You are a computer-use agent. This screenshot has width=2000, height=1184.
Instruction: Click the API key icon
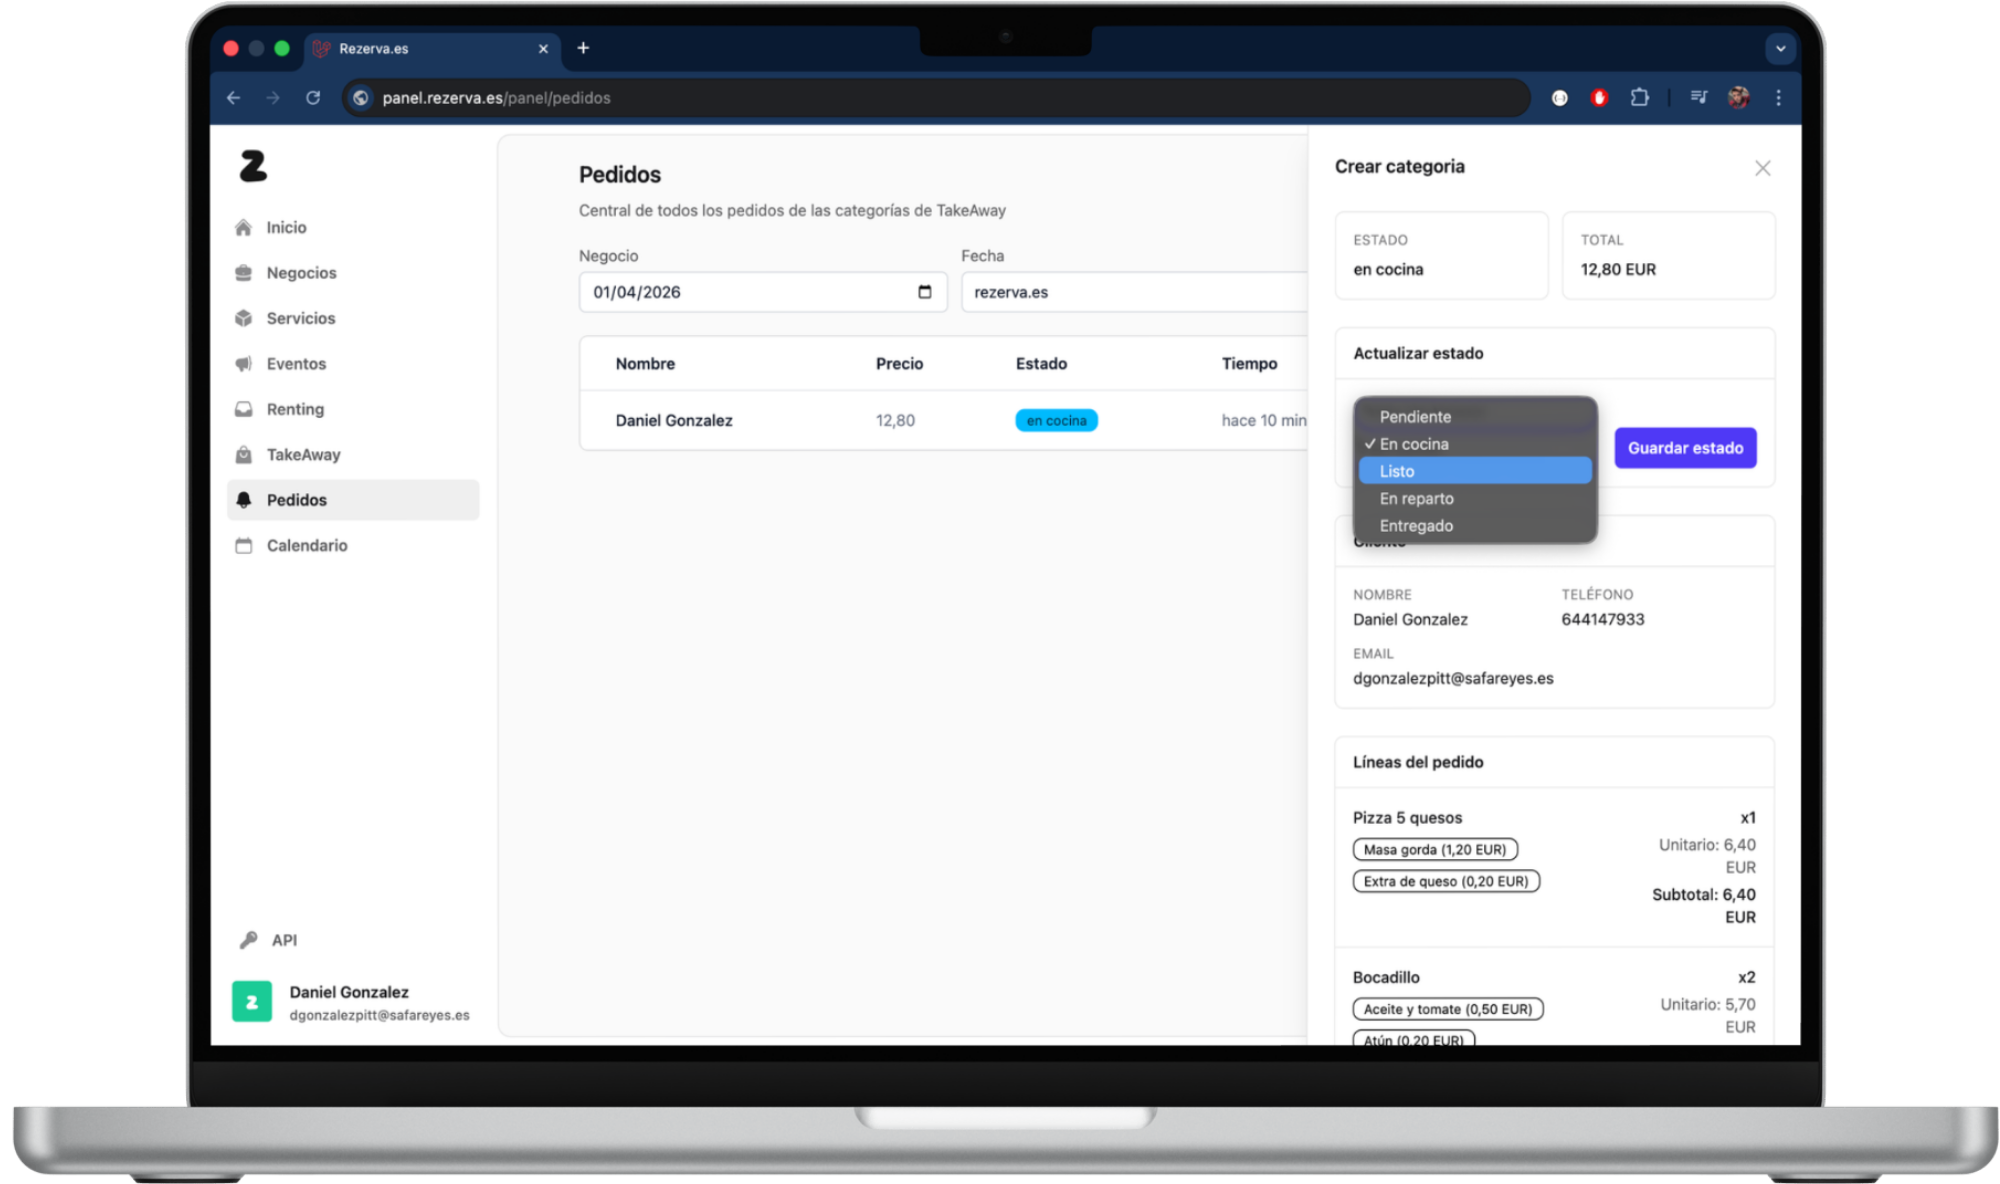[248, 940]
